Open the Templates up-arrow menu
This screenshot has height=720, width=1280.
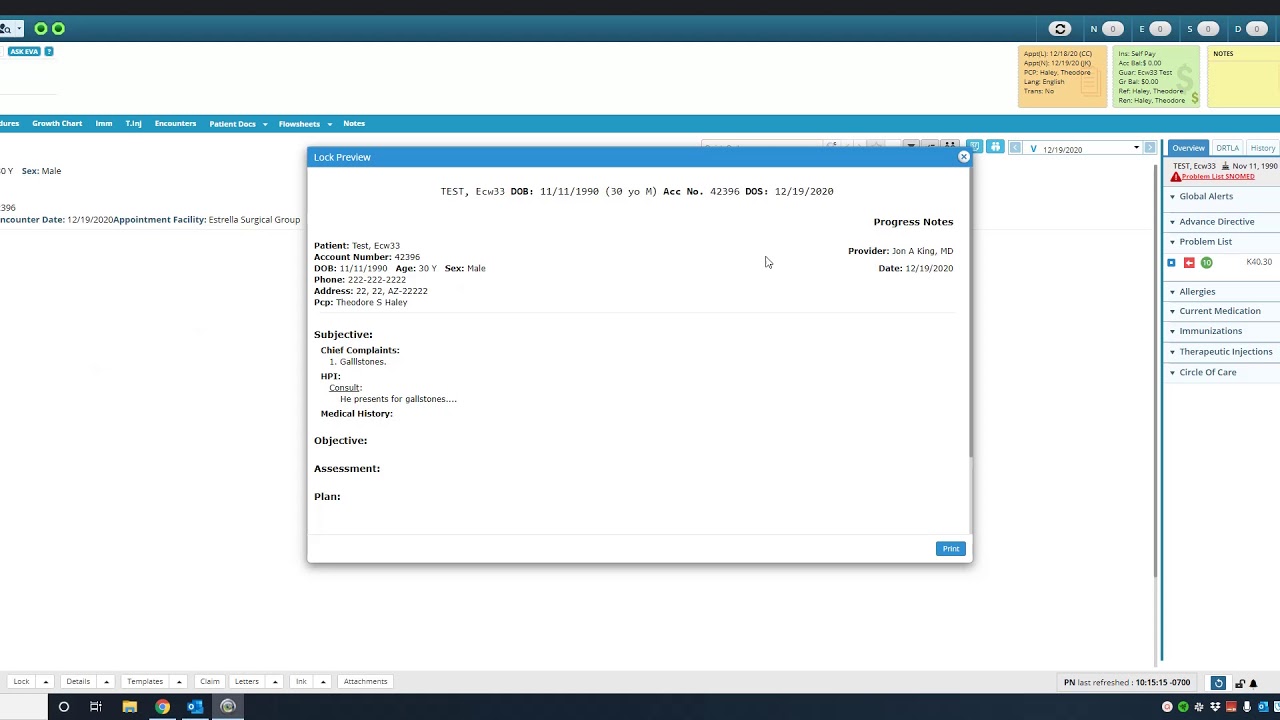[179, 682]
